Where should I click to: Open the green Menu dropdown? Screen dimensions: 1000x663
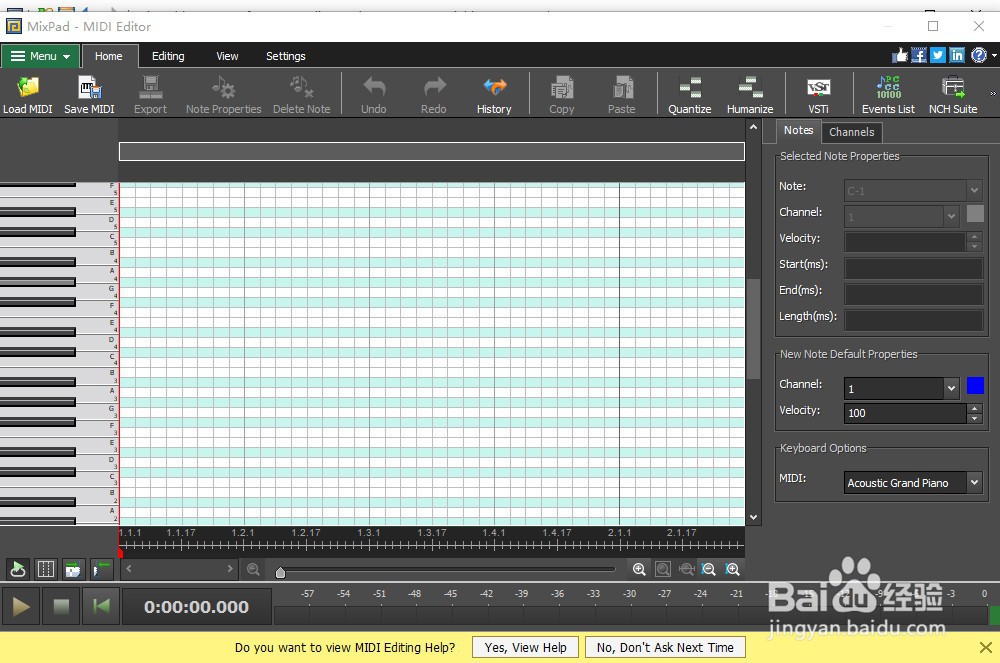pyautogui.click(x=40, y=56)
